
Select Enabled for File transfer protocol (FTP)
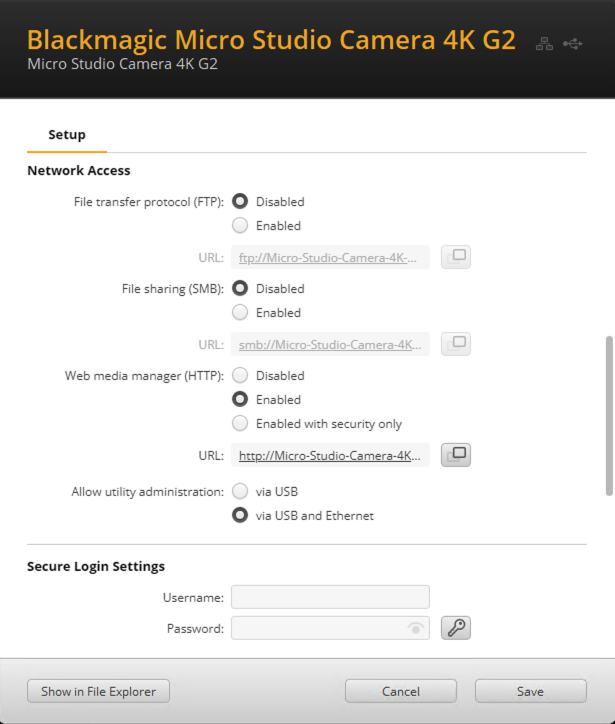pyautogui.click(x=240, y=225)
